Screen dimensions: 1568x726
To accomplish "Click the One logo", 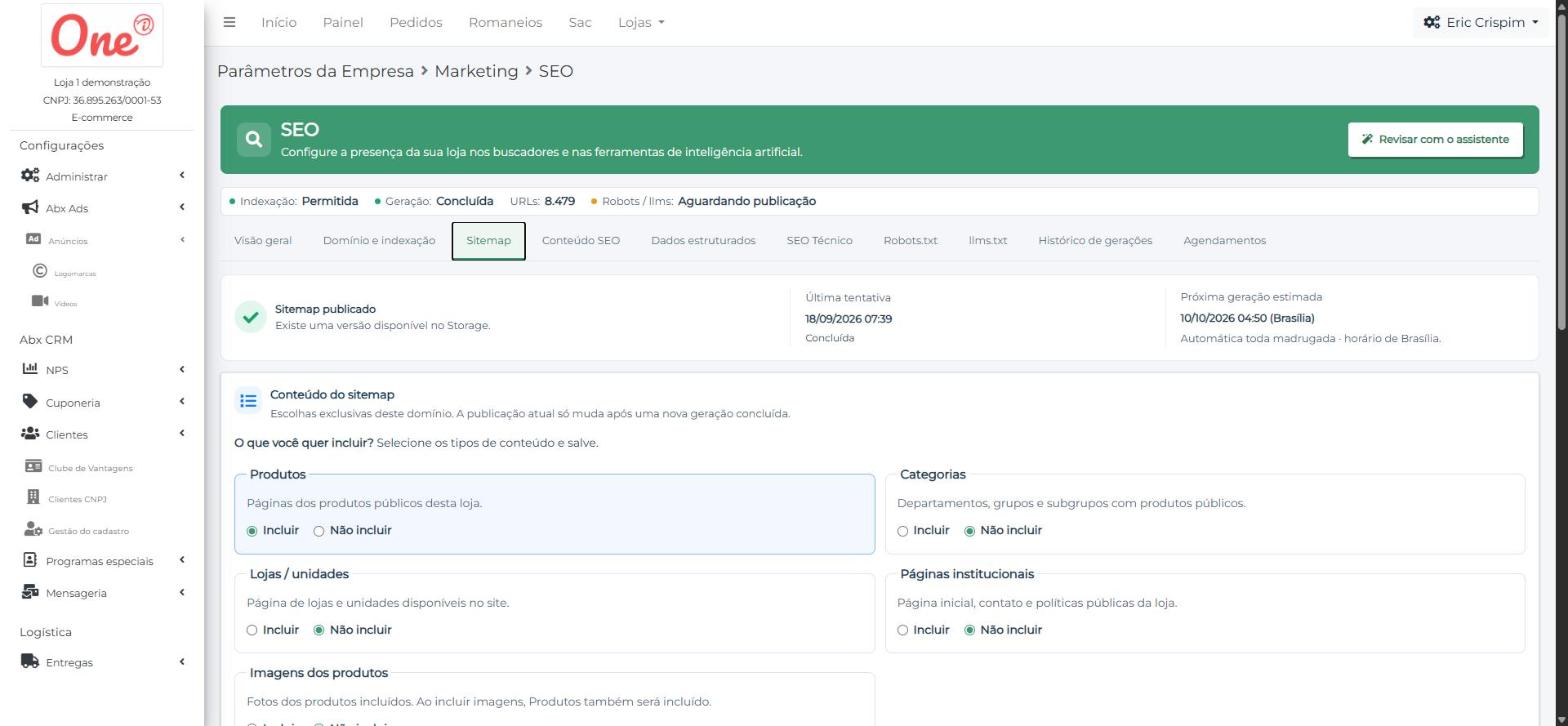I will click(x=103, y=36).
